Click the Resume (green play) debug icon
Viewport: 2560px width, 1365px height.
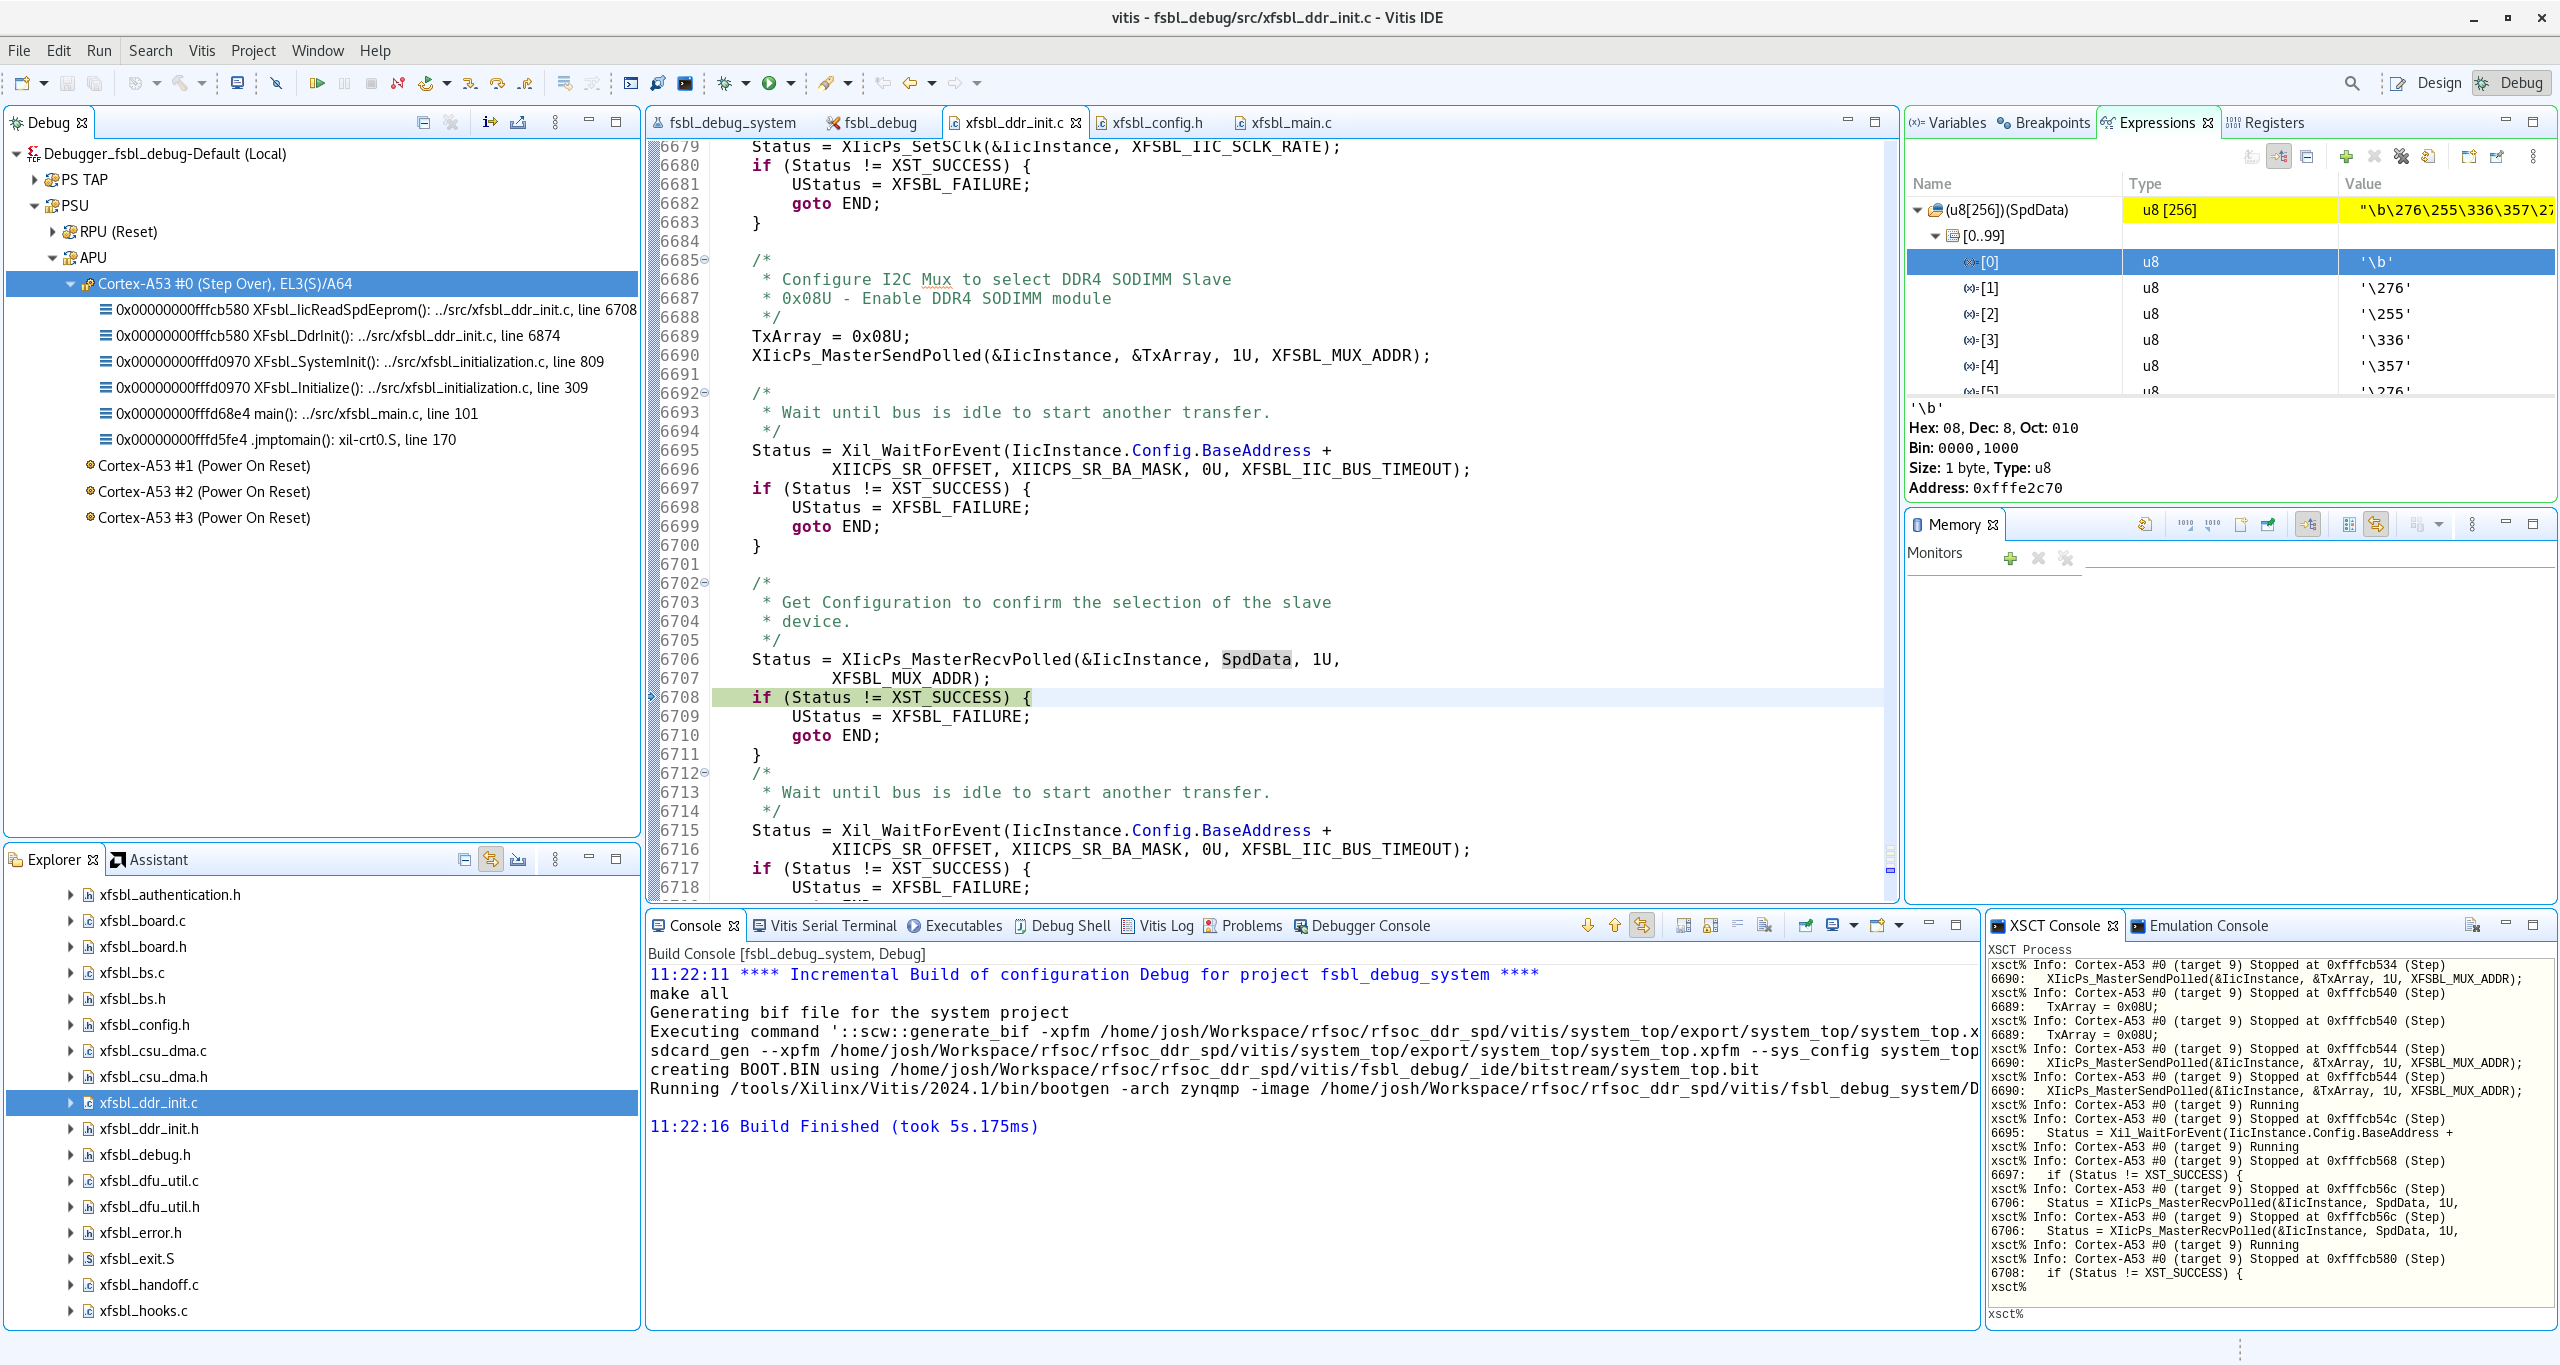click(318, 84)
